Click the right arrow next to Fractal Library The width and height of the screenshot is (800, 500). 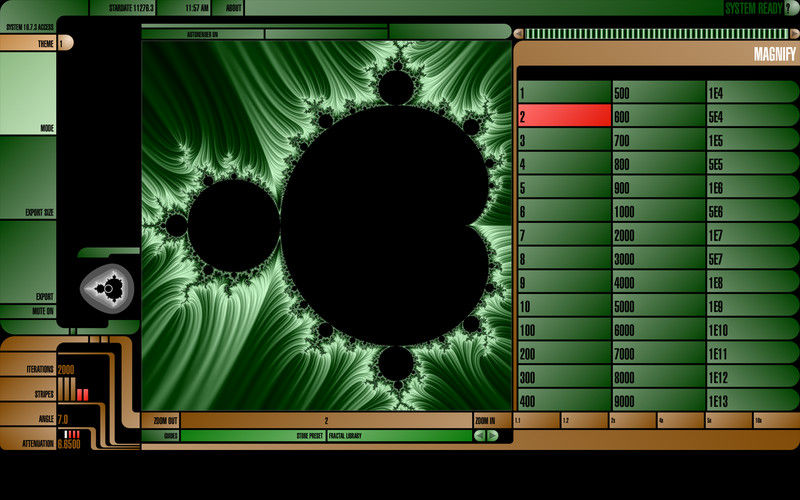point(492,436)
